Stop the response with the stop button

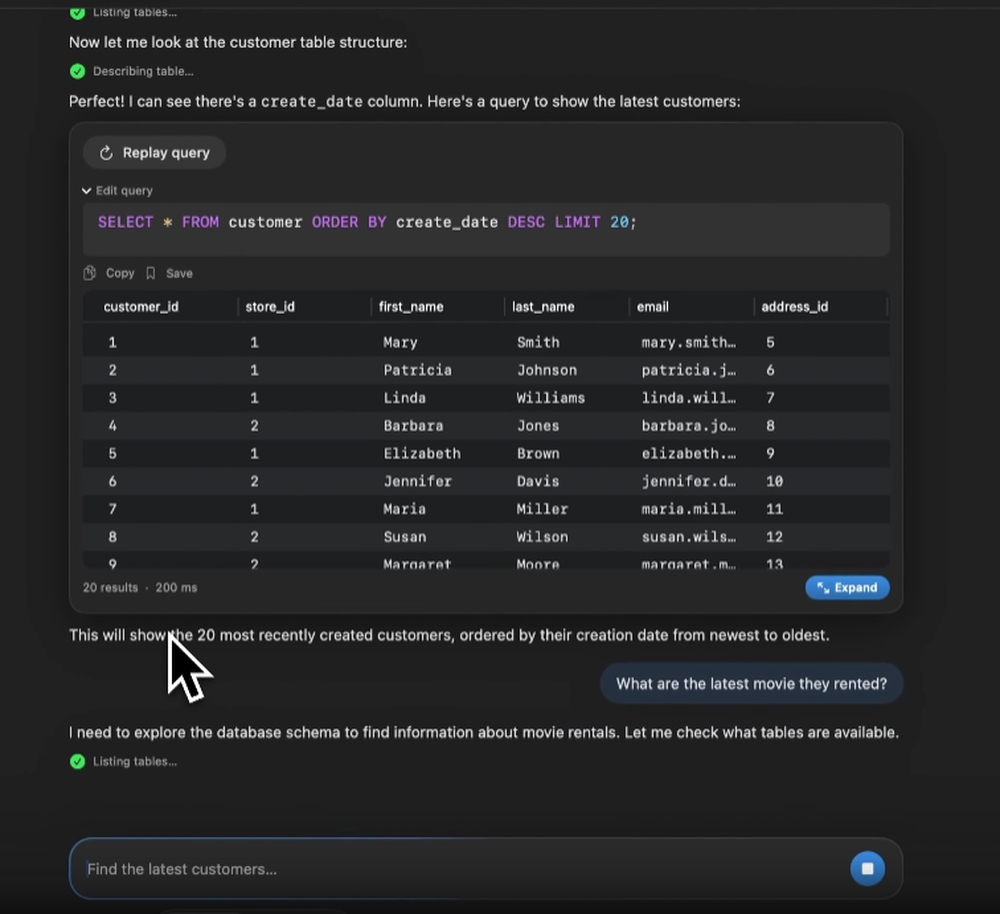point(867,868)
